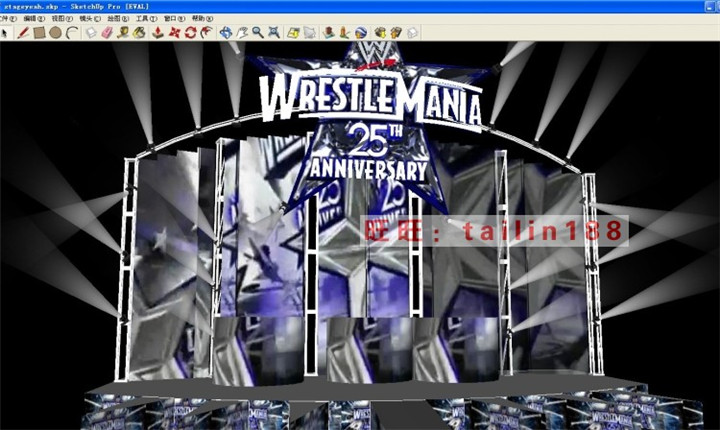Click the Zoom Extents icon

[x=274, y=33]
